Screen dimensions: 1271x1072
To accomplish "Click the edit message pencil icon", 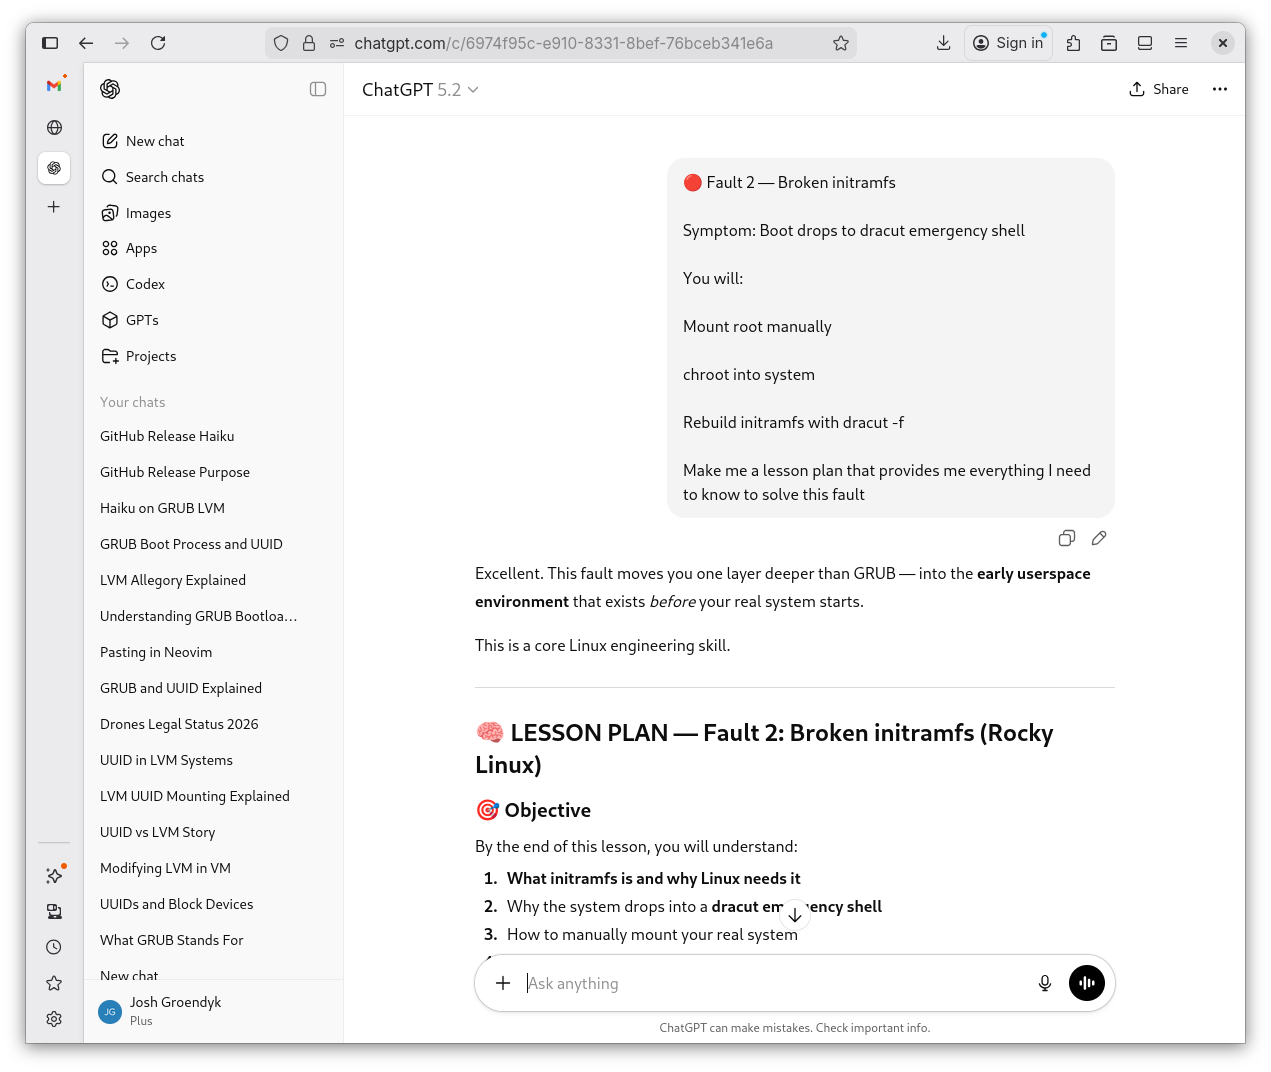I will [x=1099, y=538].
